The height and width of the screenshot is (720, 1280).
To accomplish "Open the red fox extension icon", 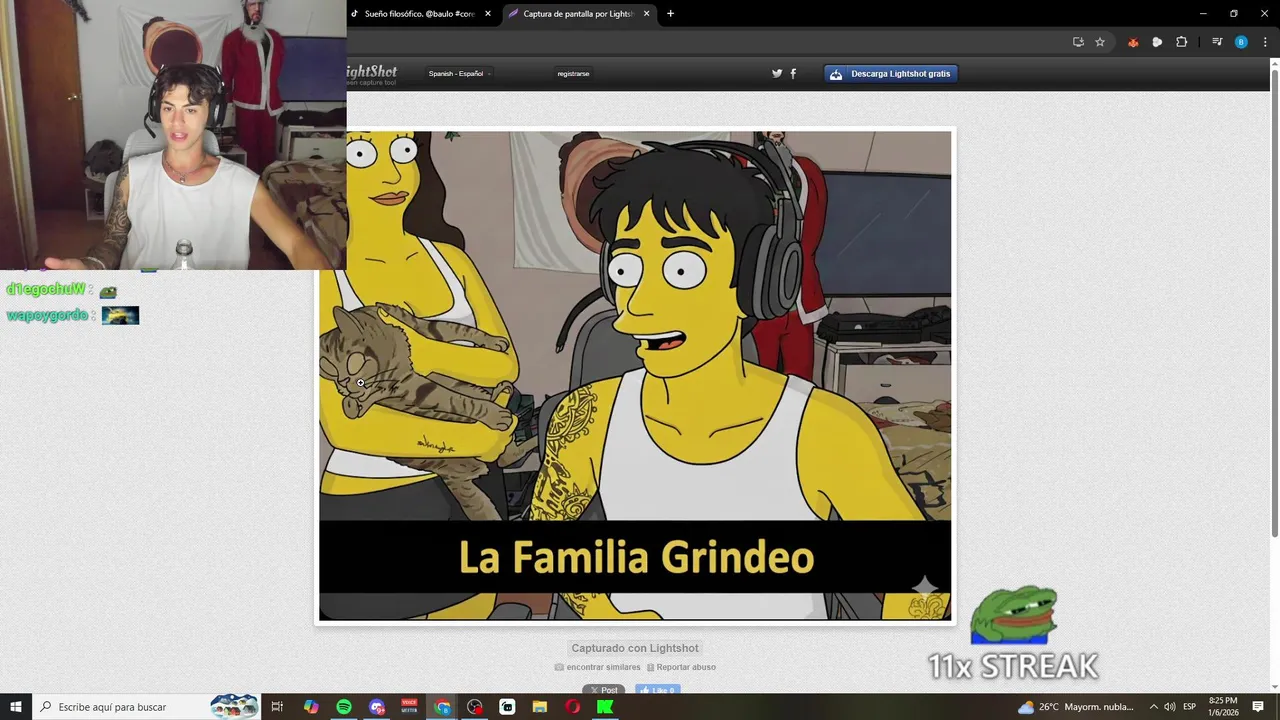I will pos(1133,42).
